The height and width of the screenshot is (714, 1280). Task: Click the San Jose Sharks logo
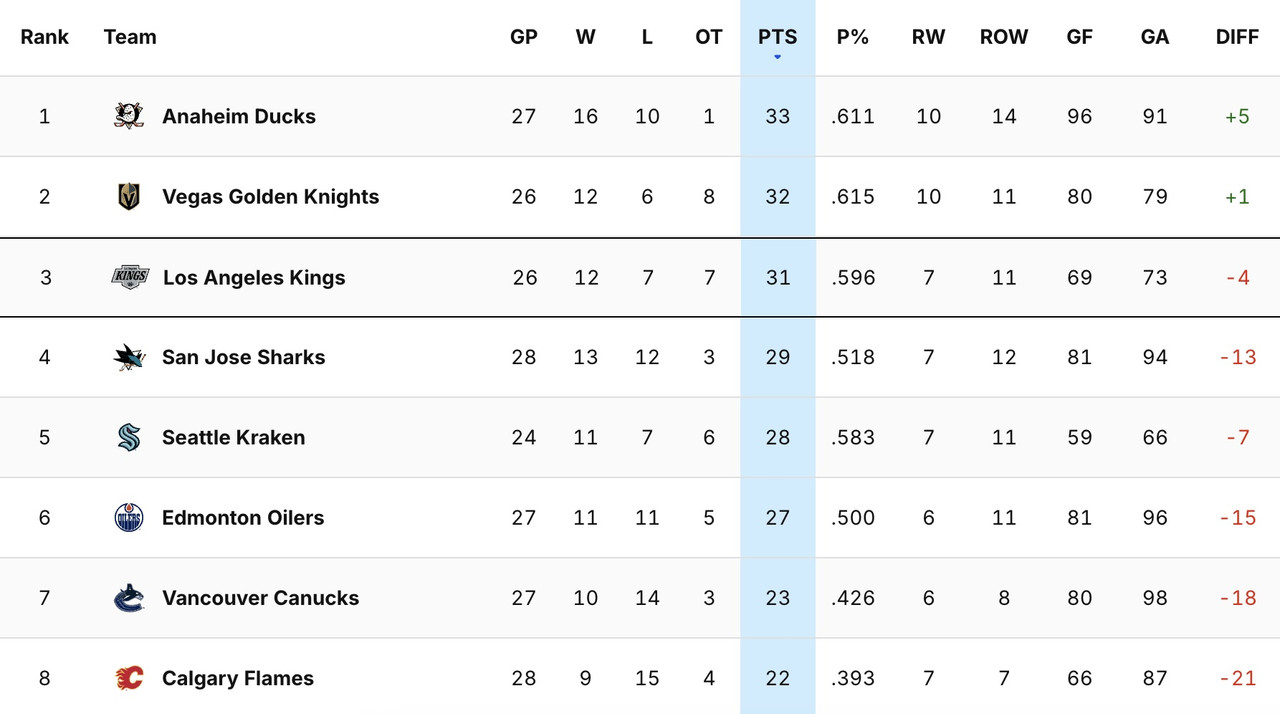(128, 357)
